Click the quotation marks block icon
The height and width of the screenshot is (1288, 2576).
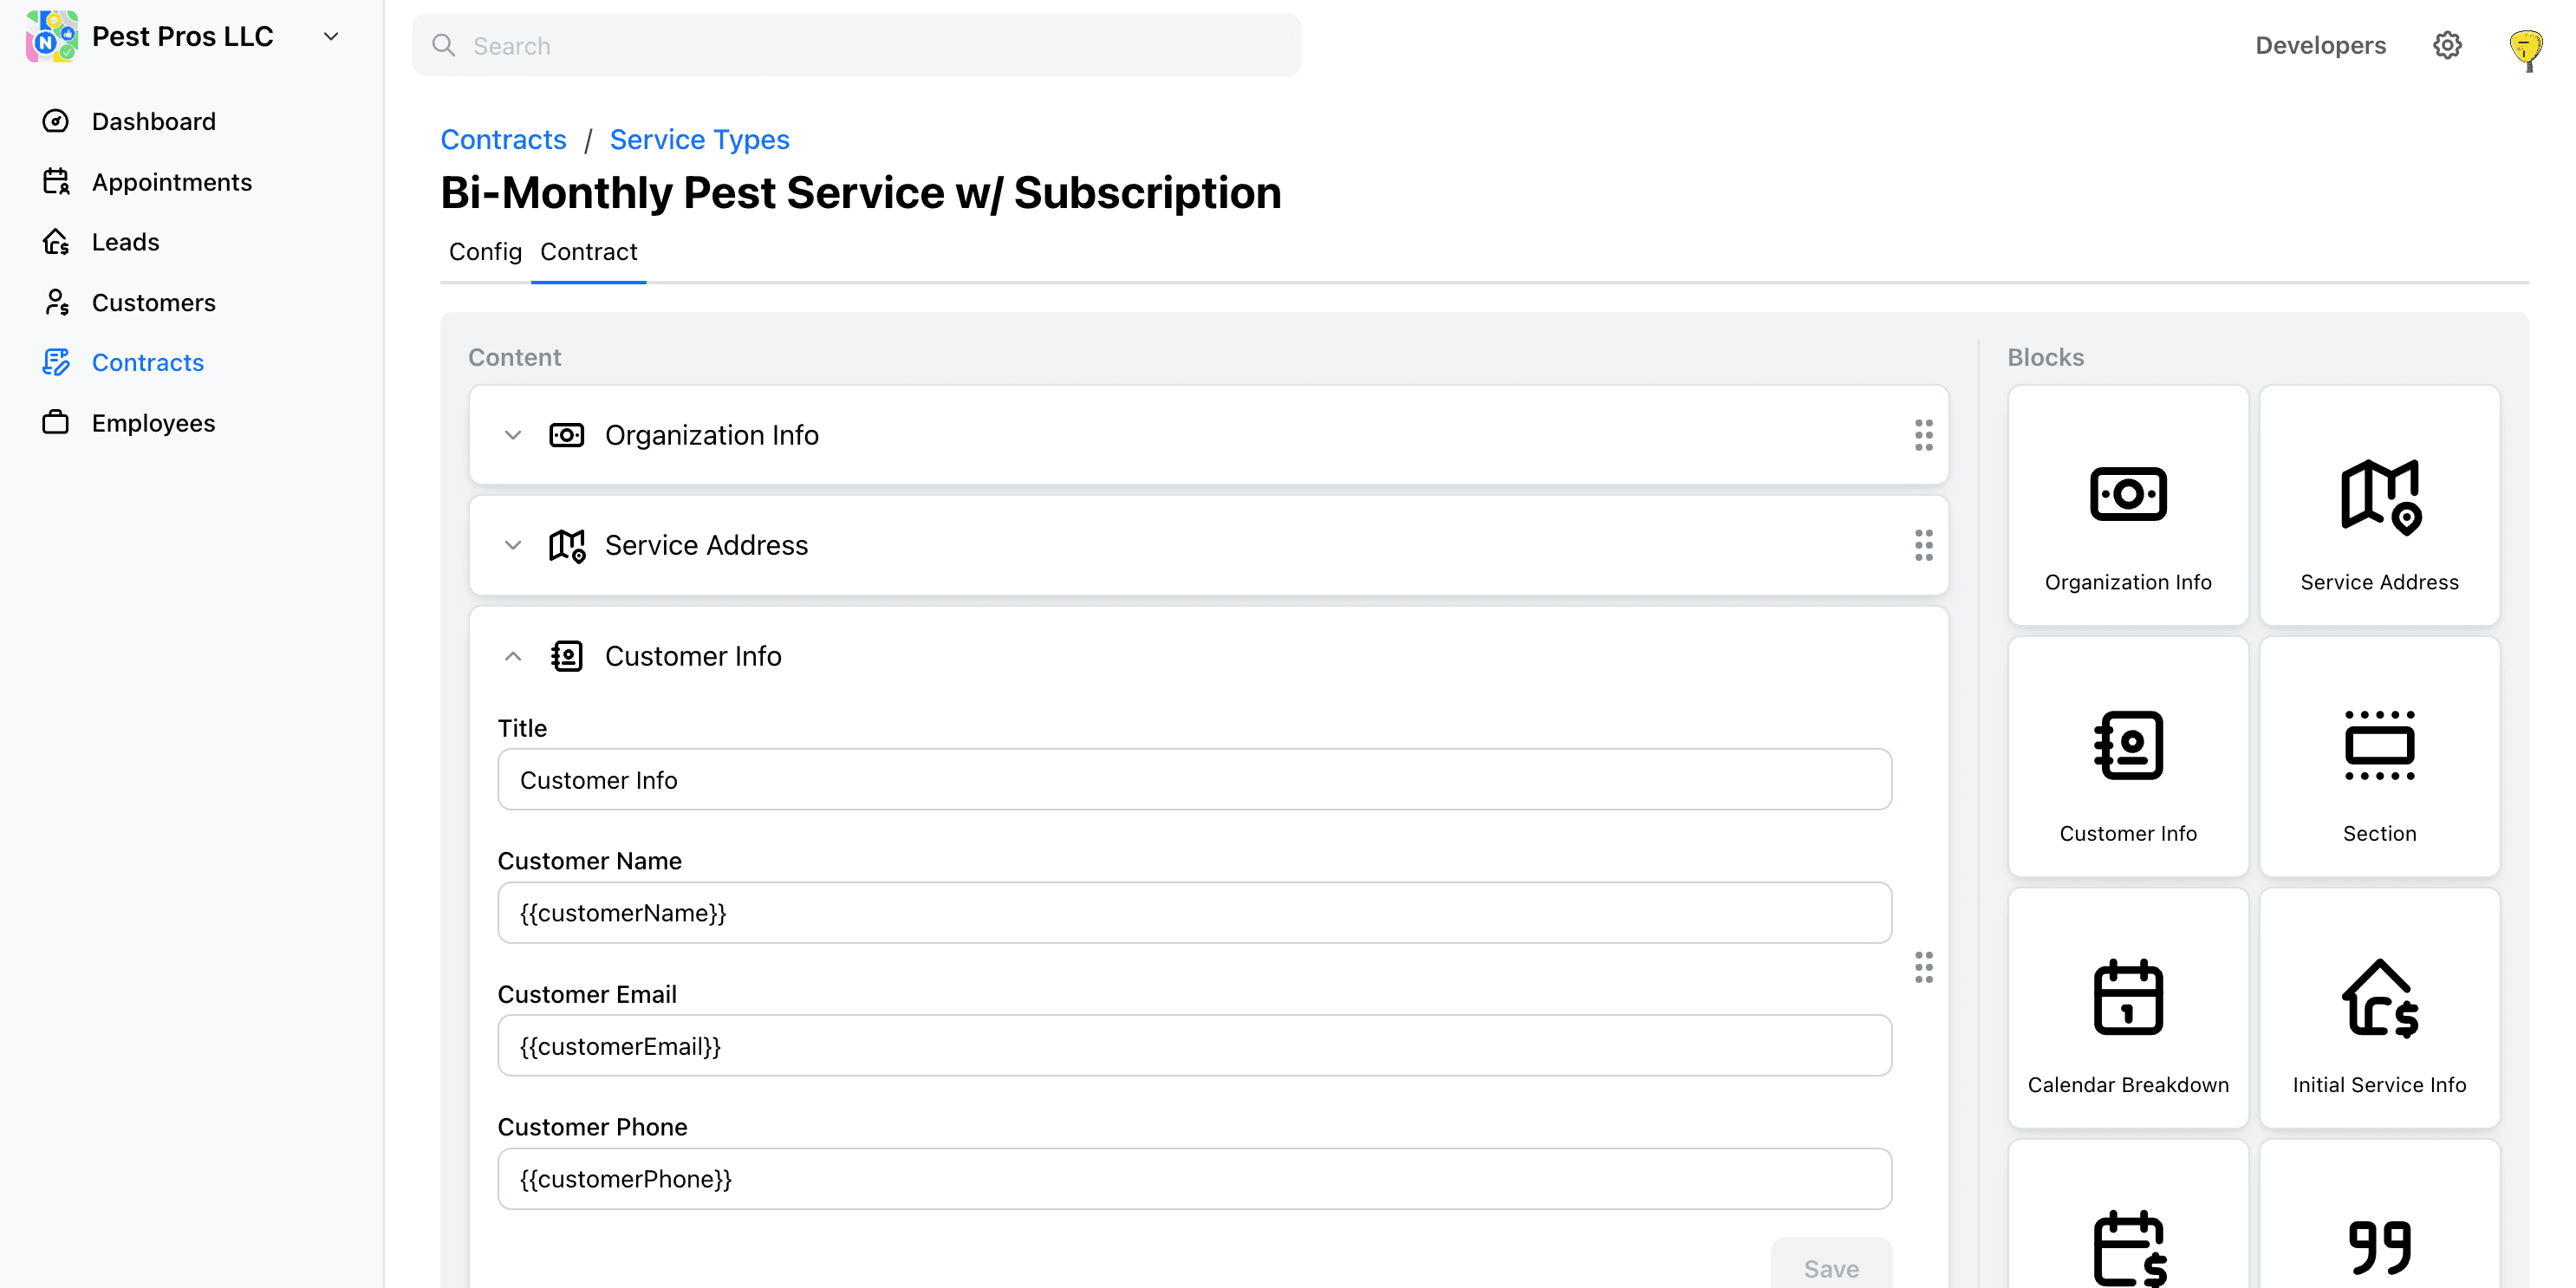pos(2379,1246)
